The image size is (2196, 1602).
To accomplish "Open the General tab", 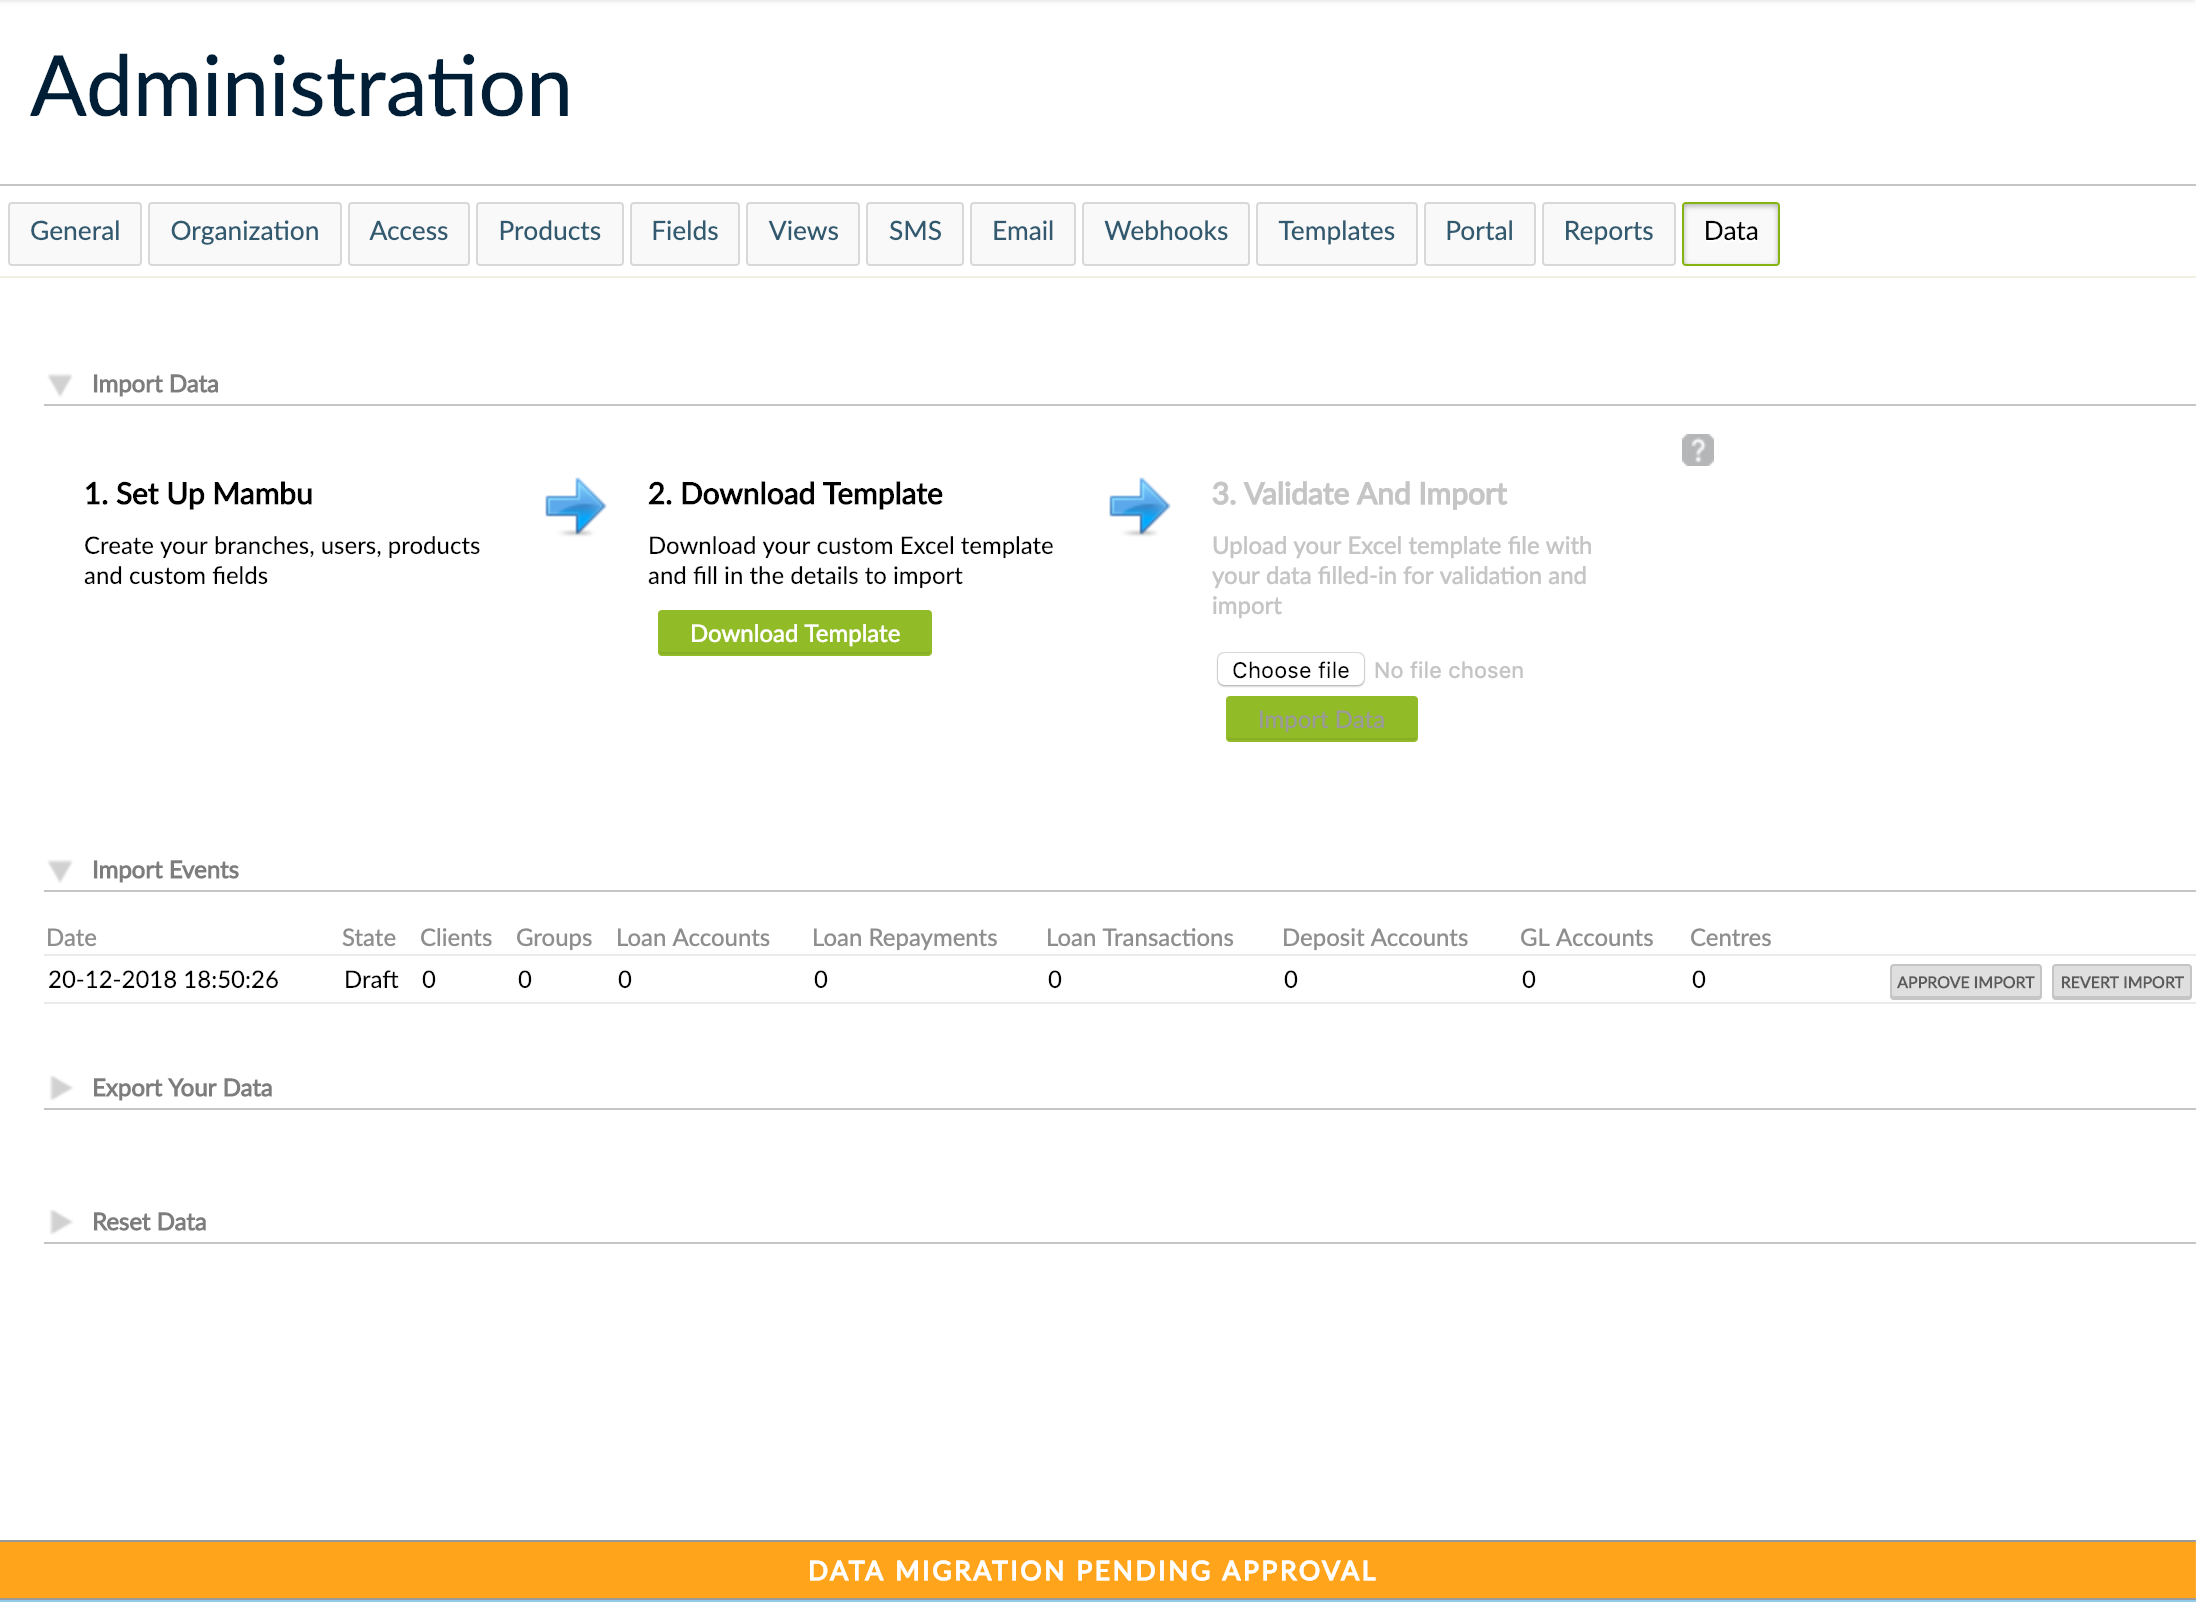I will (75, 232).
